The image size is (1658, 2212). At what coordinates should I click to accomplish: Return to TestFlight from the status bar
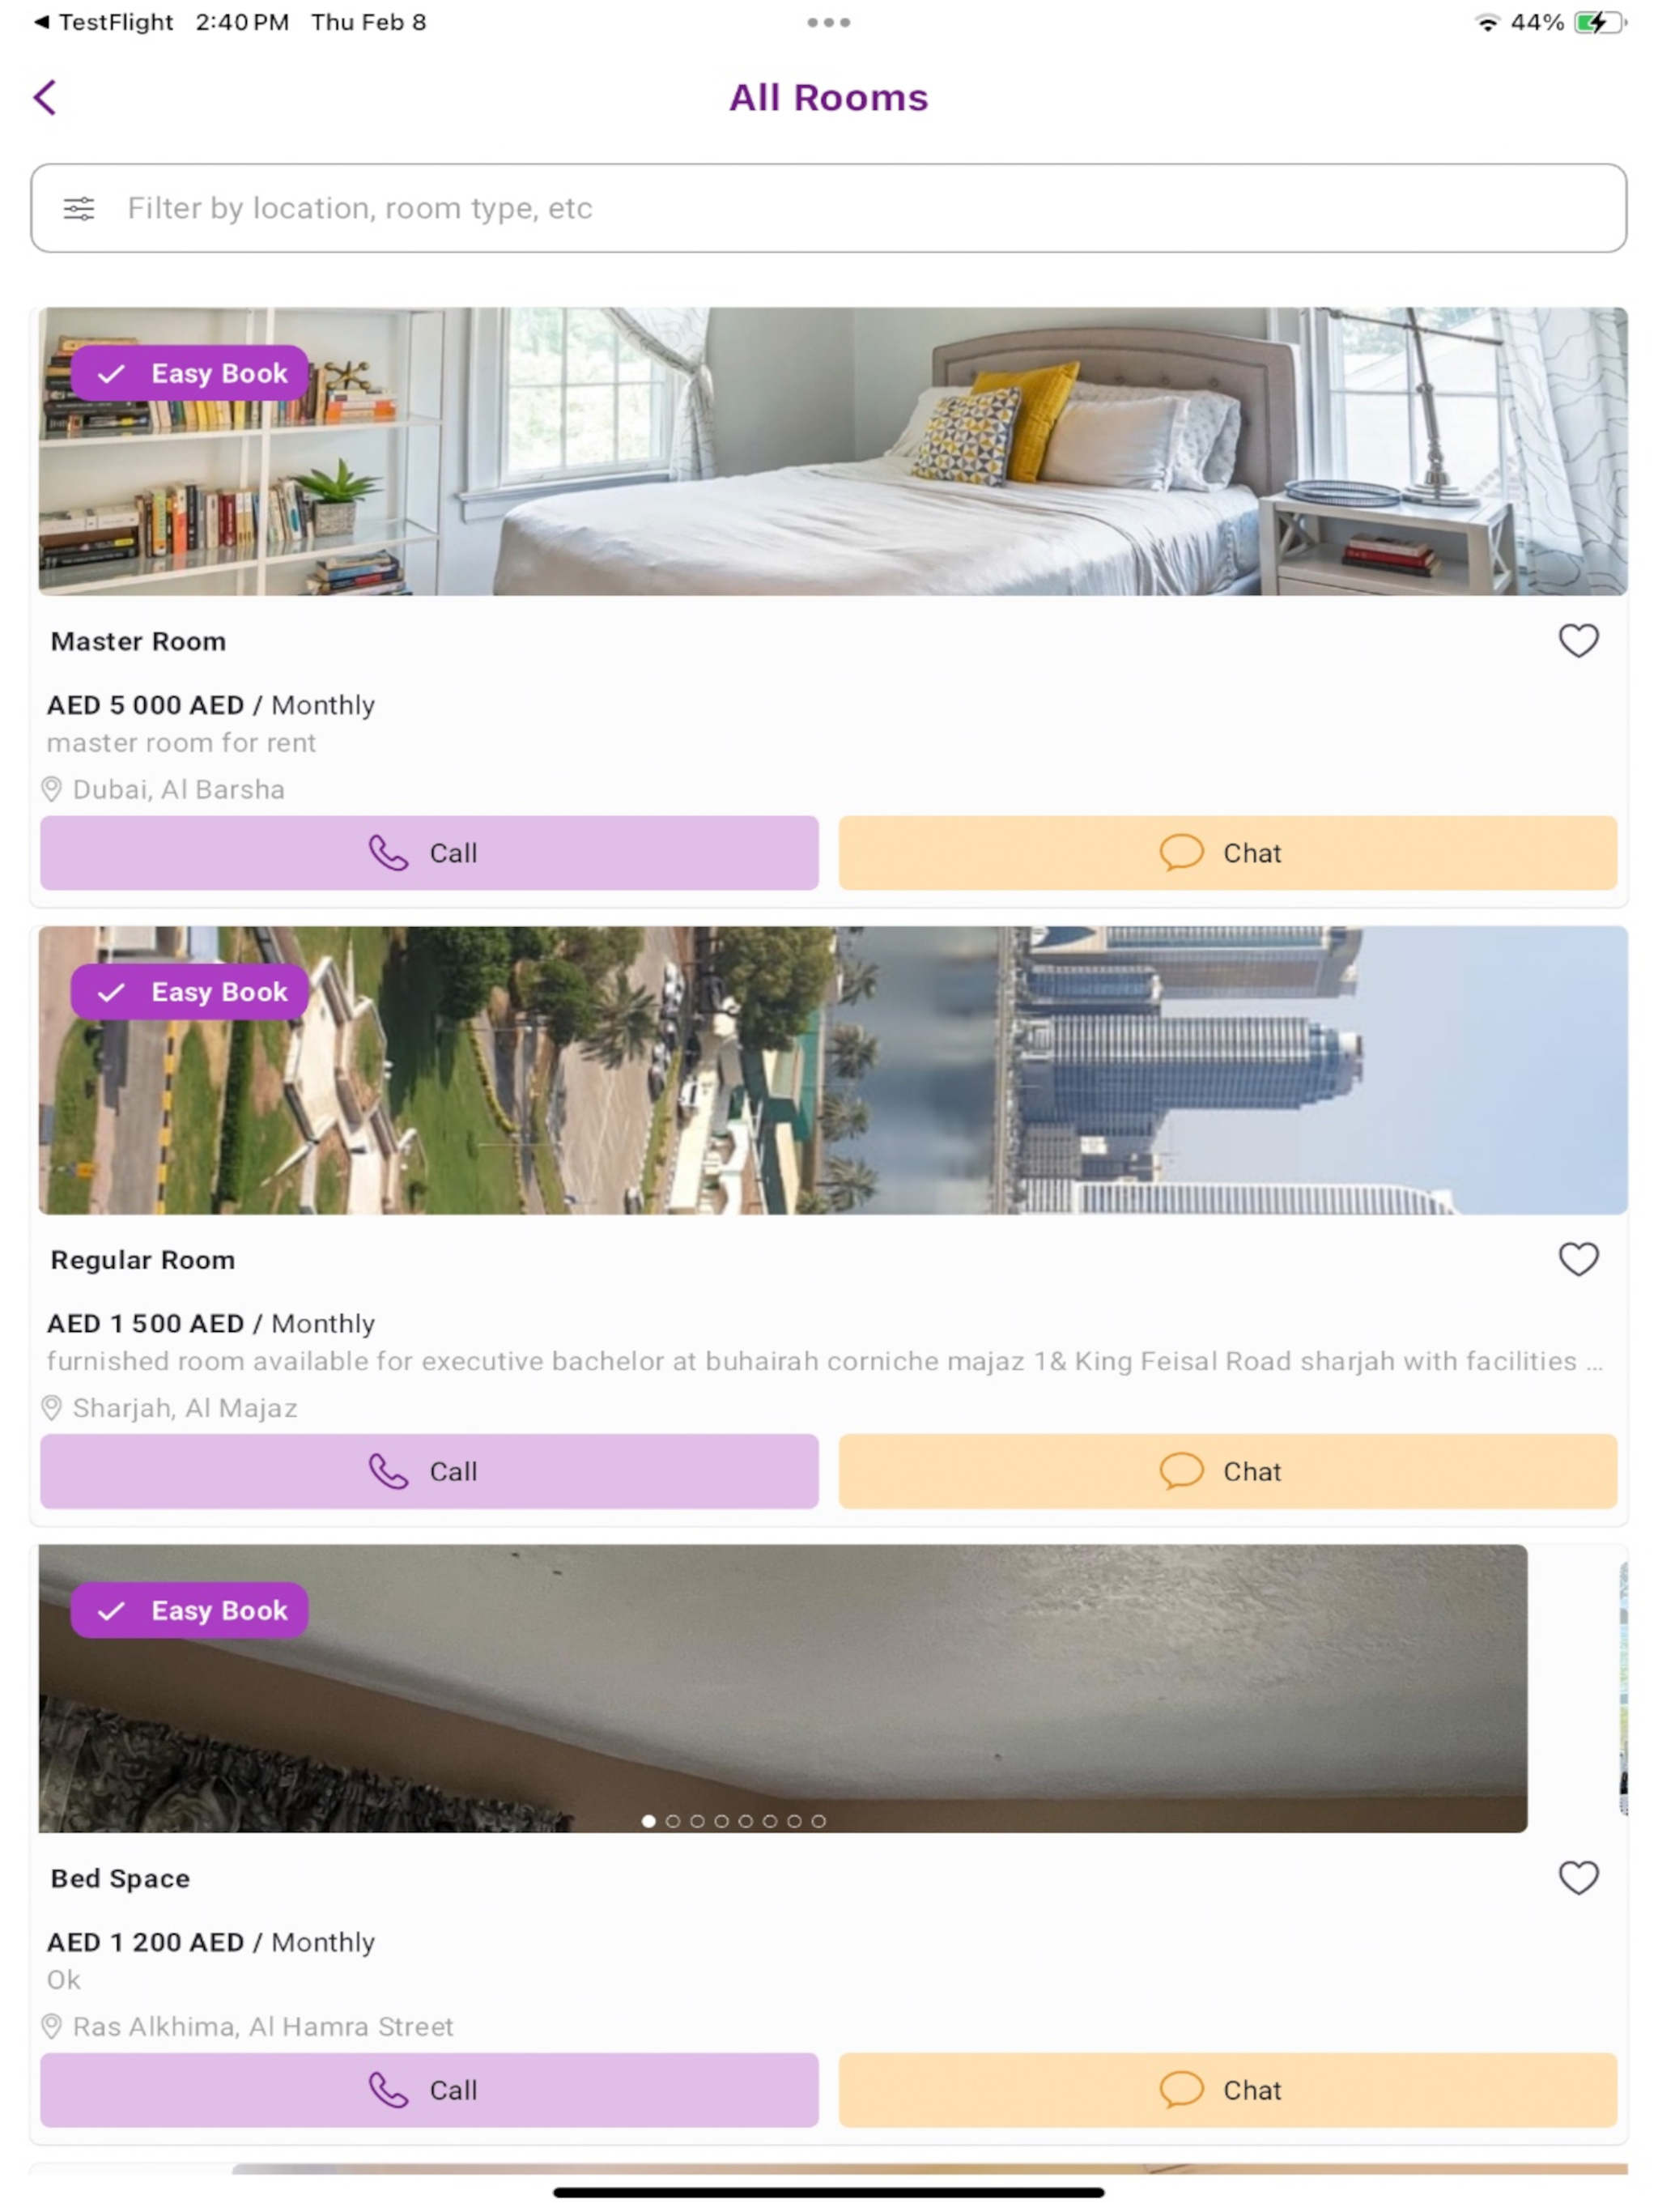point(104,22)
